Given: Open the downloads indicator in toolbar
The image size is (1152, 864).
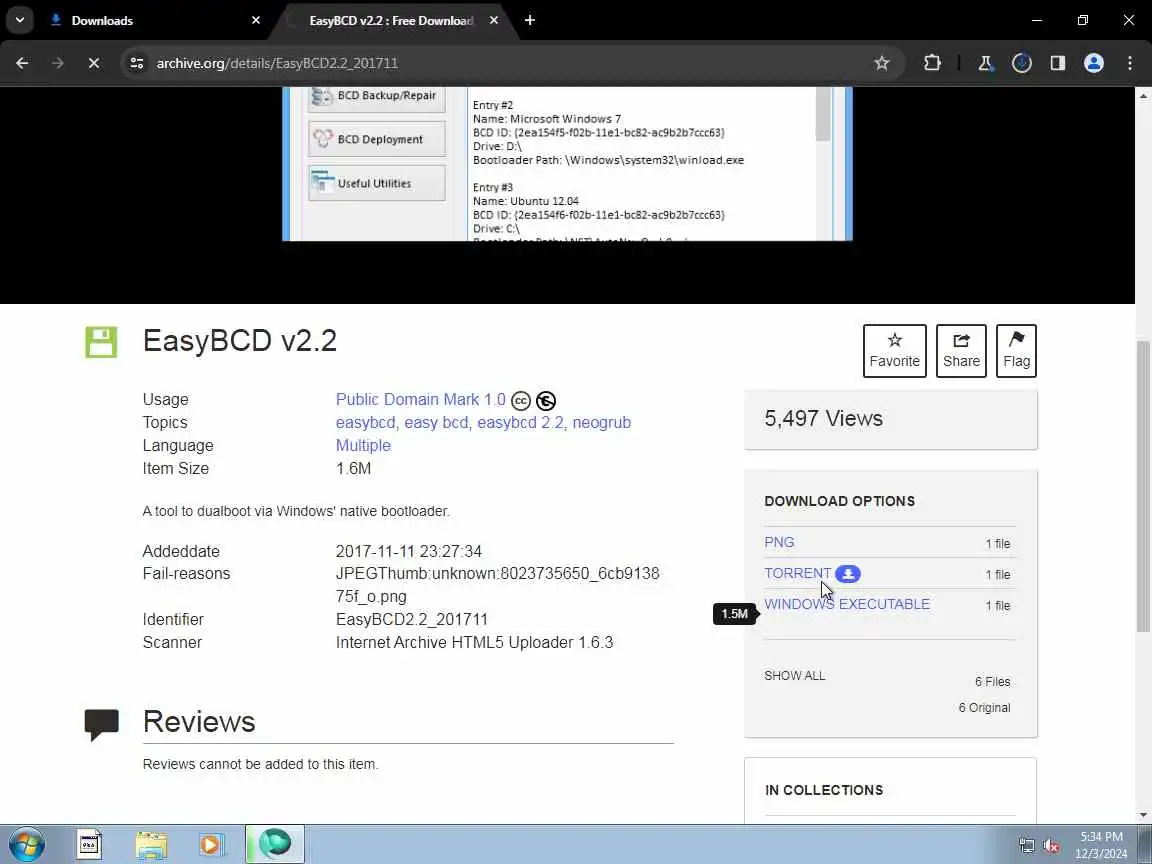Looking at the screenshot, I should pos(1021,63).
